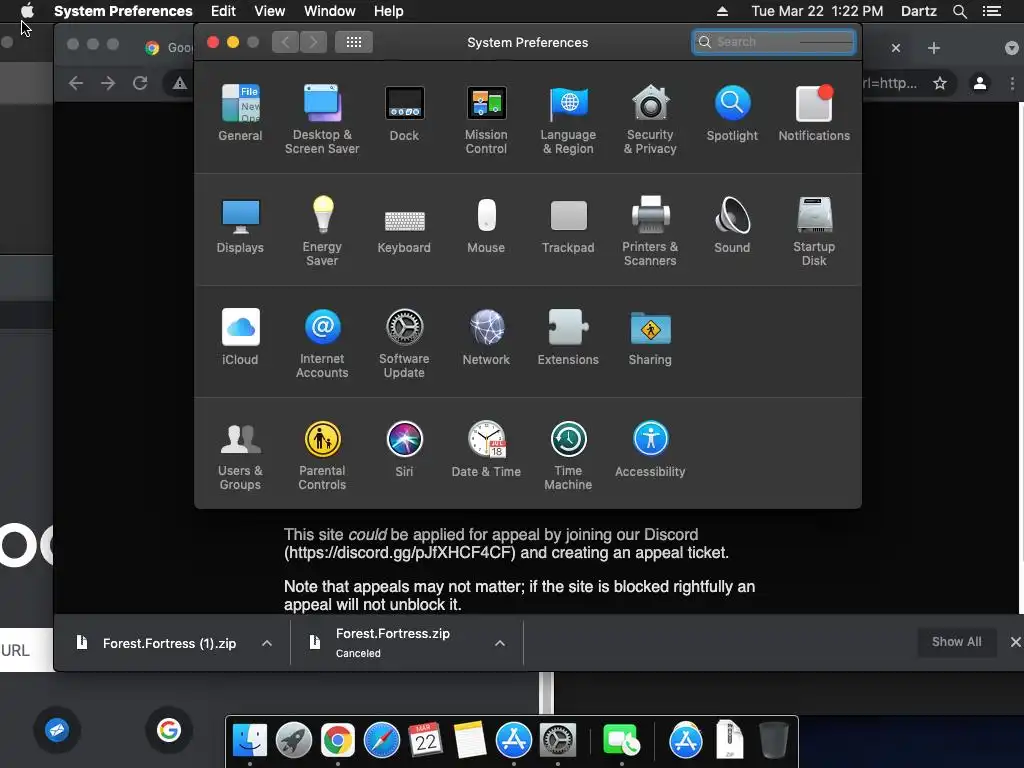Viewport: 1024px width, 768px height.
Task: Click the Dartz user name in menu bar
Action: (x=918, y=11)
